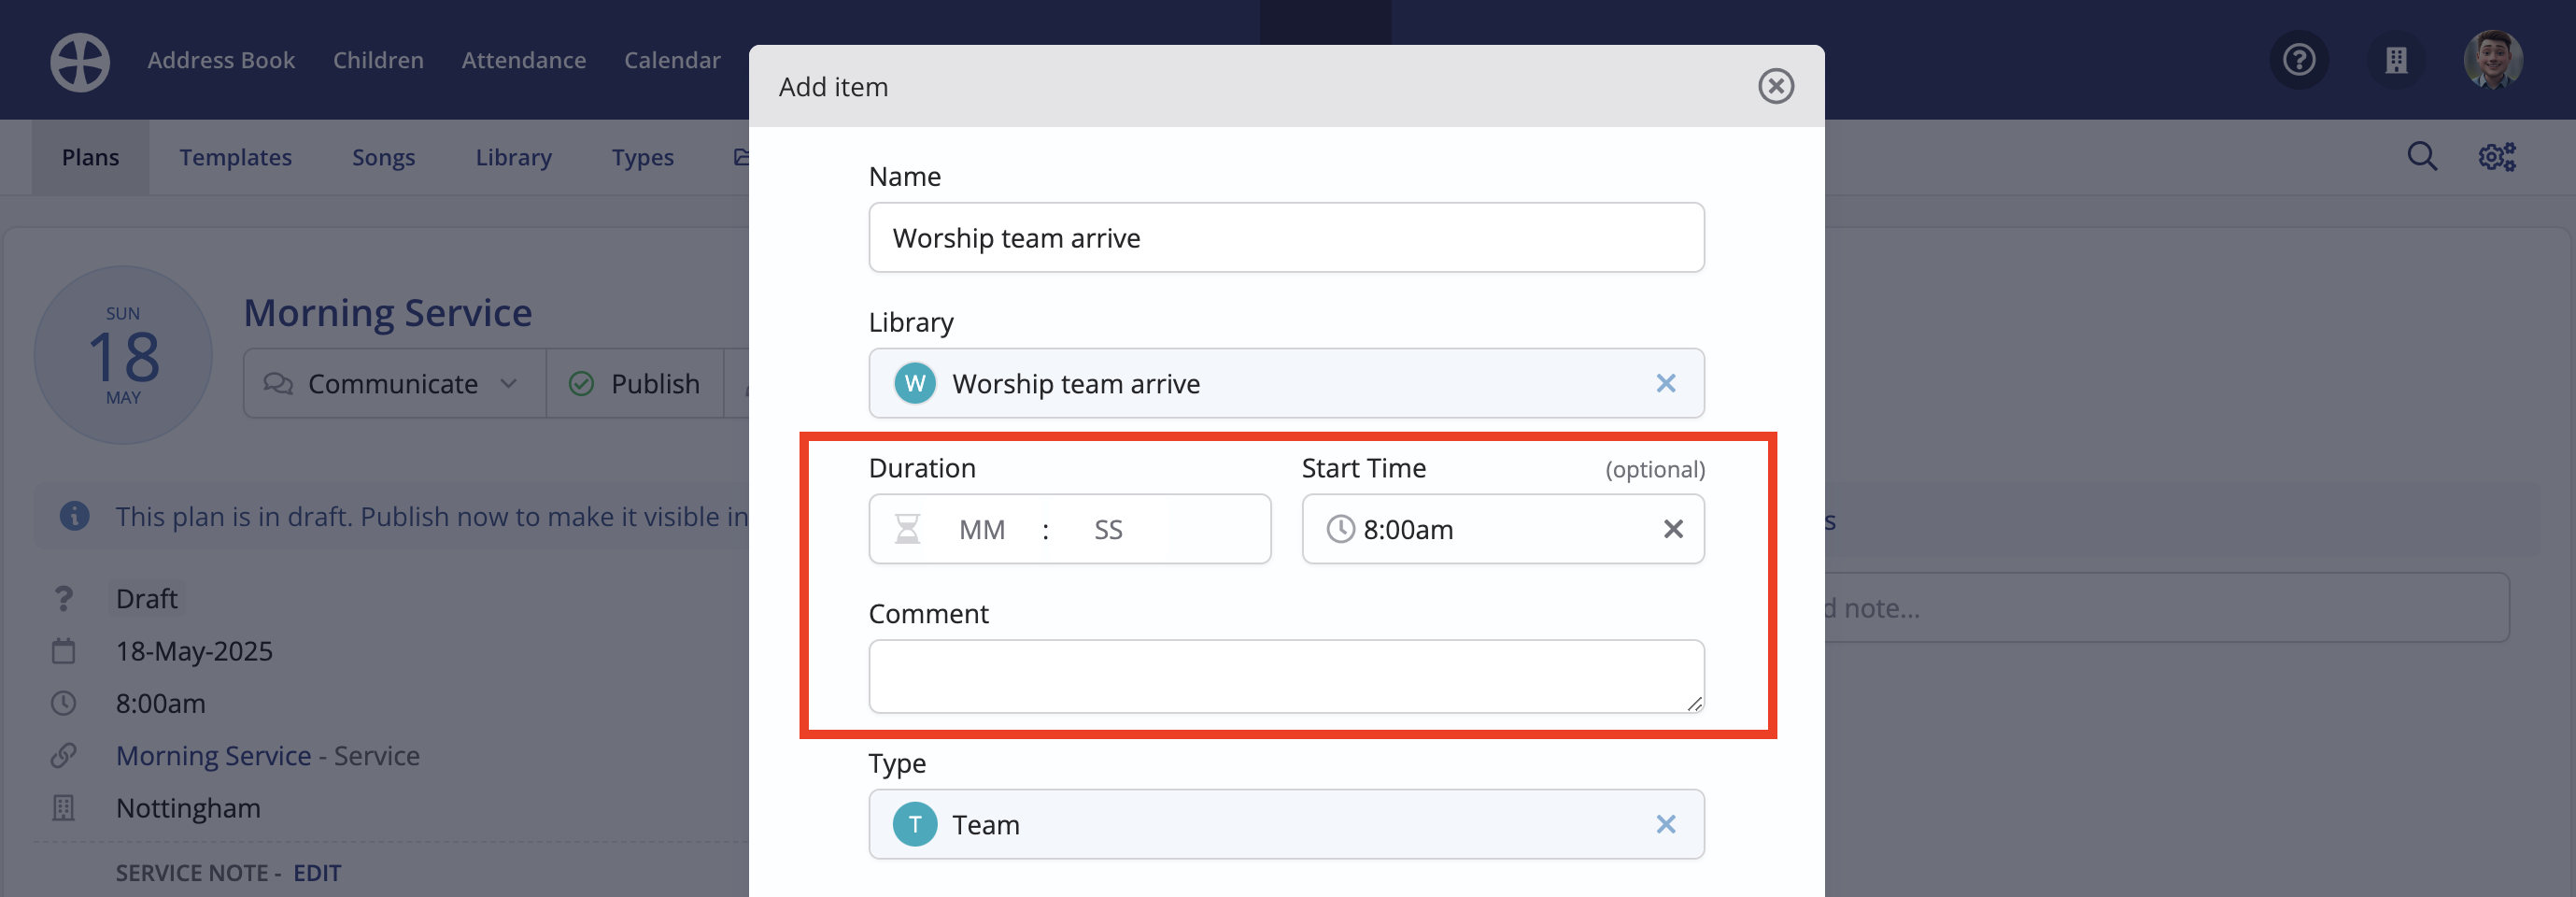Switch to the Types tab
Viewport: 2576px width, 897px height.
[642, 157]
